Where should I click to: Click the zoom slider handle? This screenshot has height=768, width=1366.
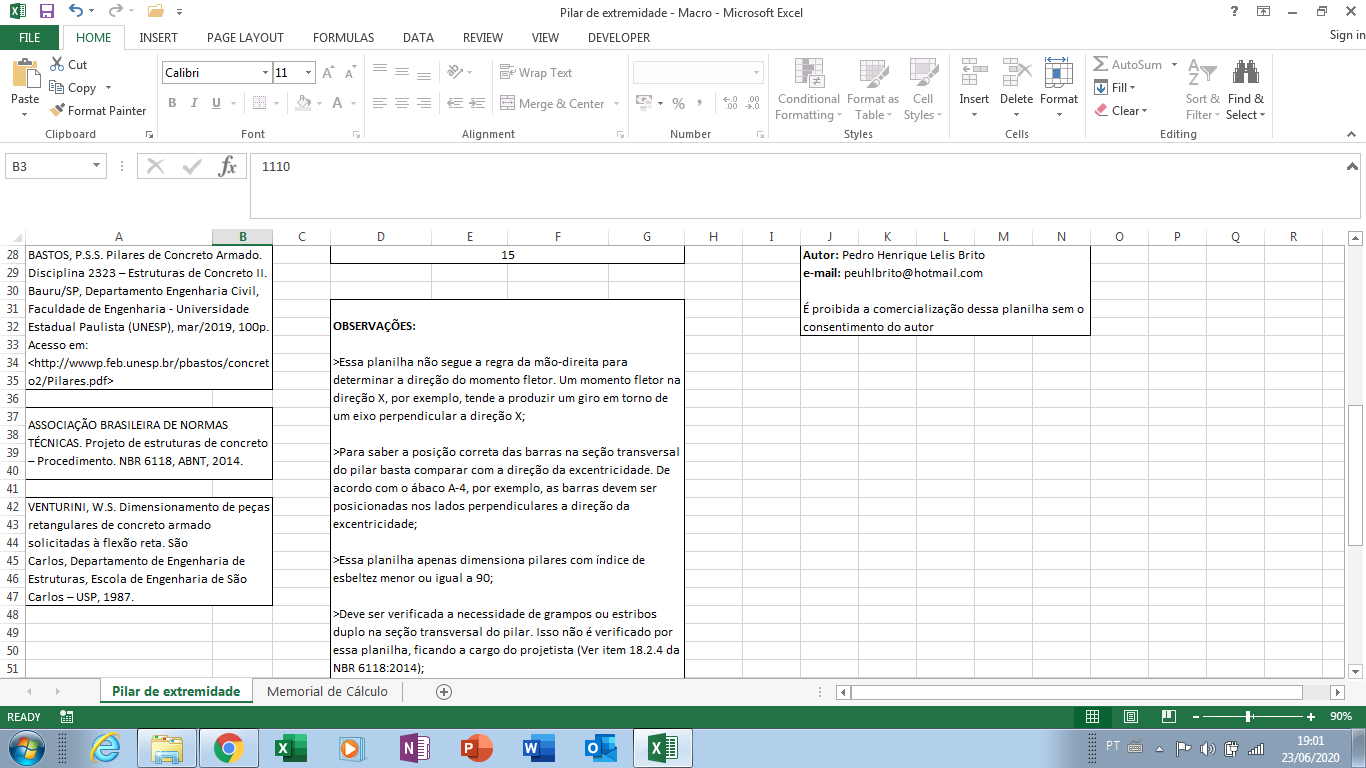pyautogui.click(x=1249, y=717)
